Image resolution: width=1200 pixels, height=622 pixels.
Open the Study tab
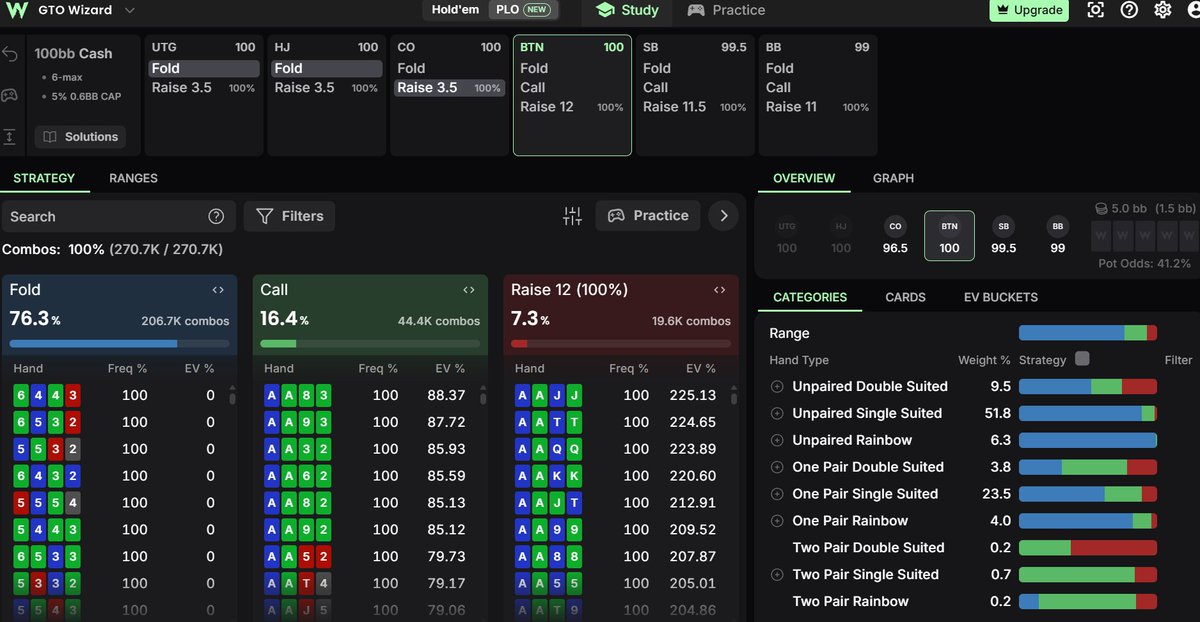627,10
